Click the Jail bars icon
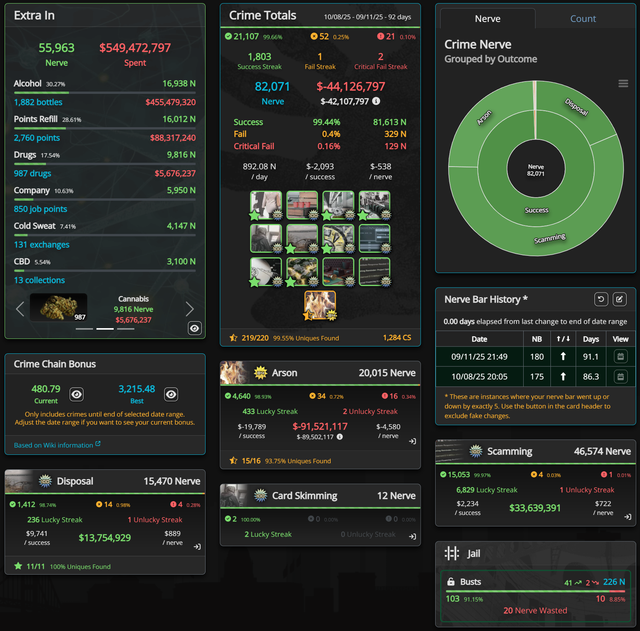This screenshot has height=631, width=640. click(451, 553)
